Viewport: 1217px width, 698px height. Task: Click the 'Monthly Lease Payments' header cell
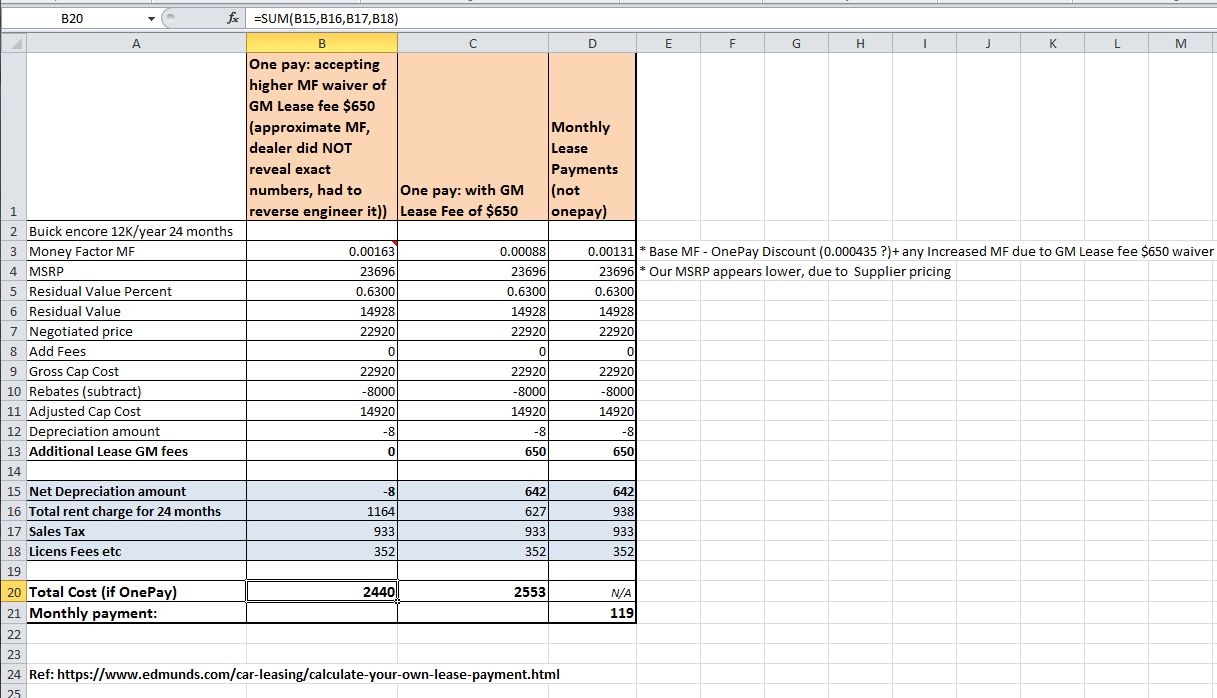[592, 137]
